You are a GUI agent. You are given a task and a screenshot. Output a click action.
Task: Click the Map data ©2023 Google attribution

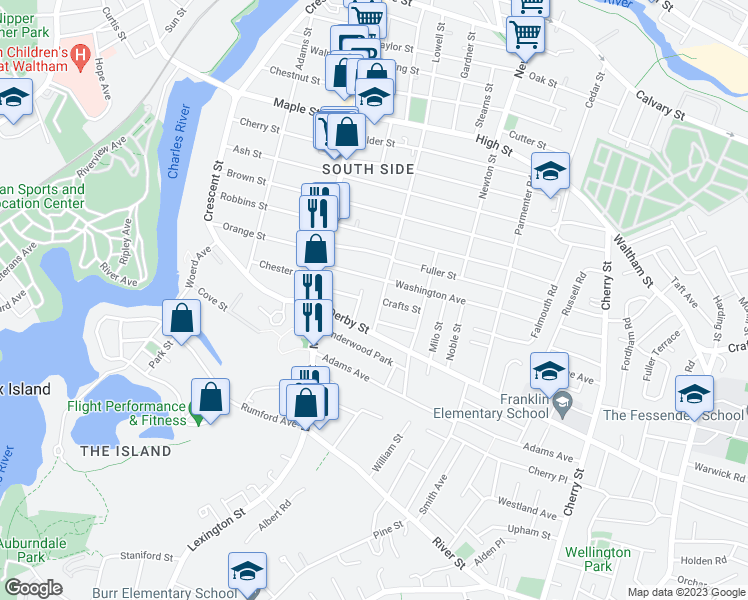pyautogui.click(x=687, y=592)
